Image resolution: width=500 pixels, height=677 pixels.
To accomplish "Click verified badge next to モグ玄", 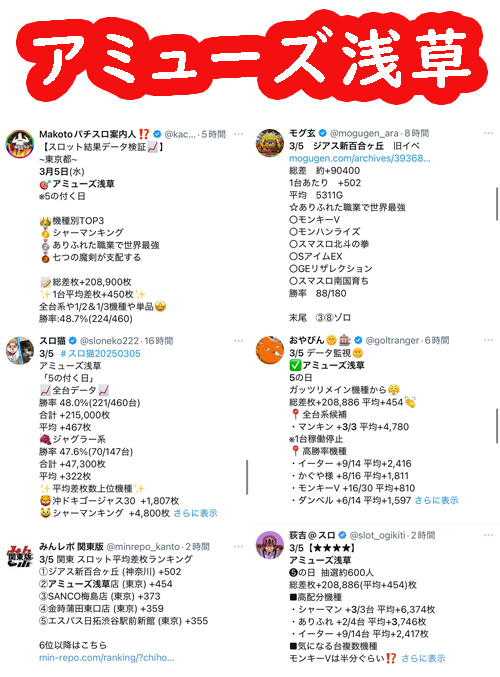I will click(323, 133).
